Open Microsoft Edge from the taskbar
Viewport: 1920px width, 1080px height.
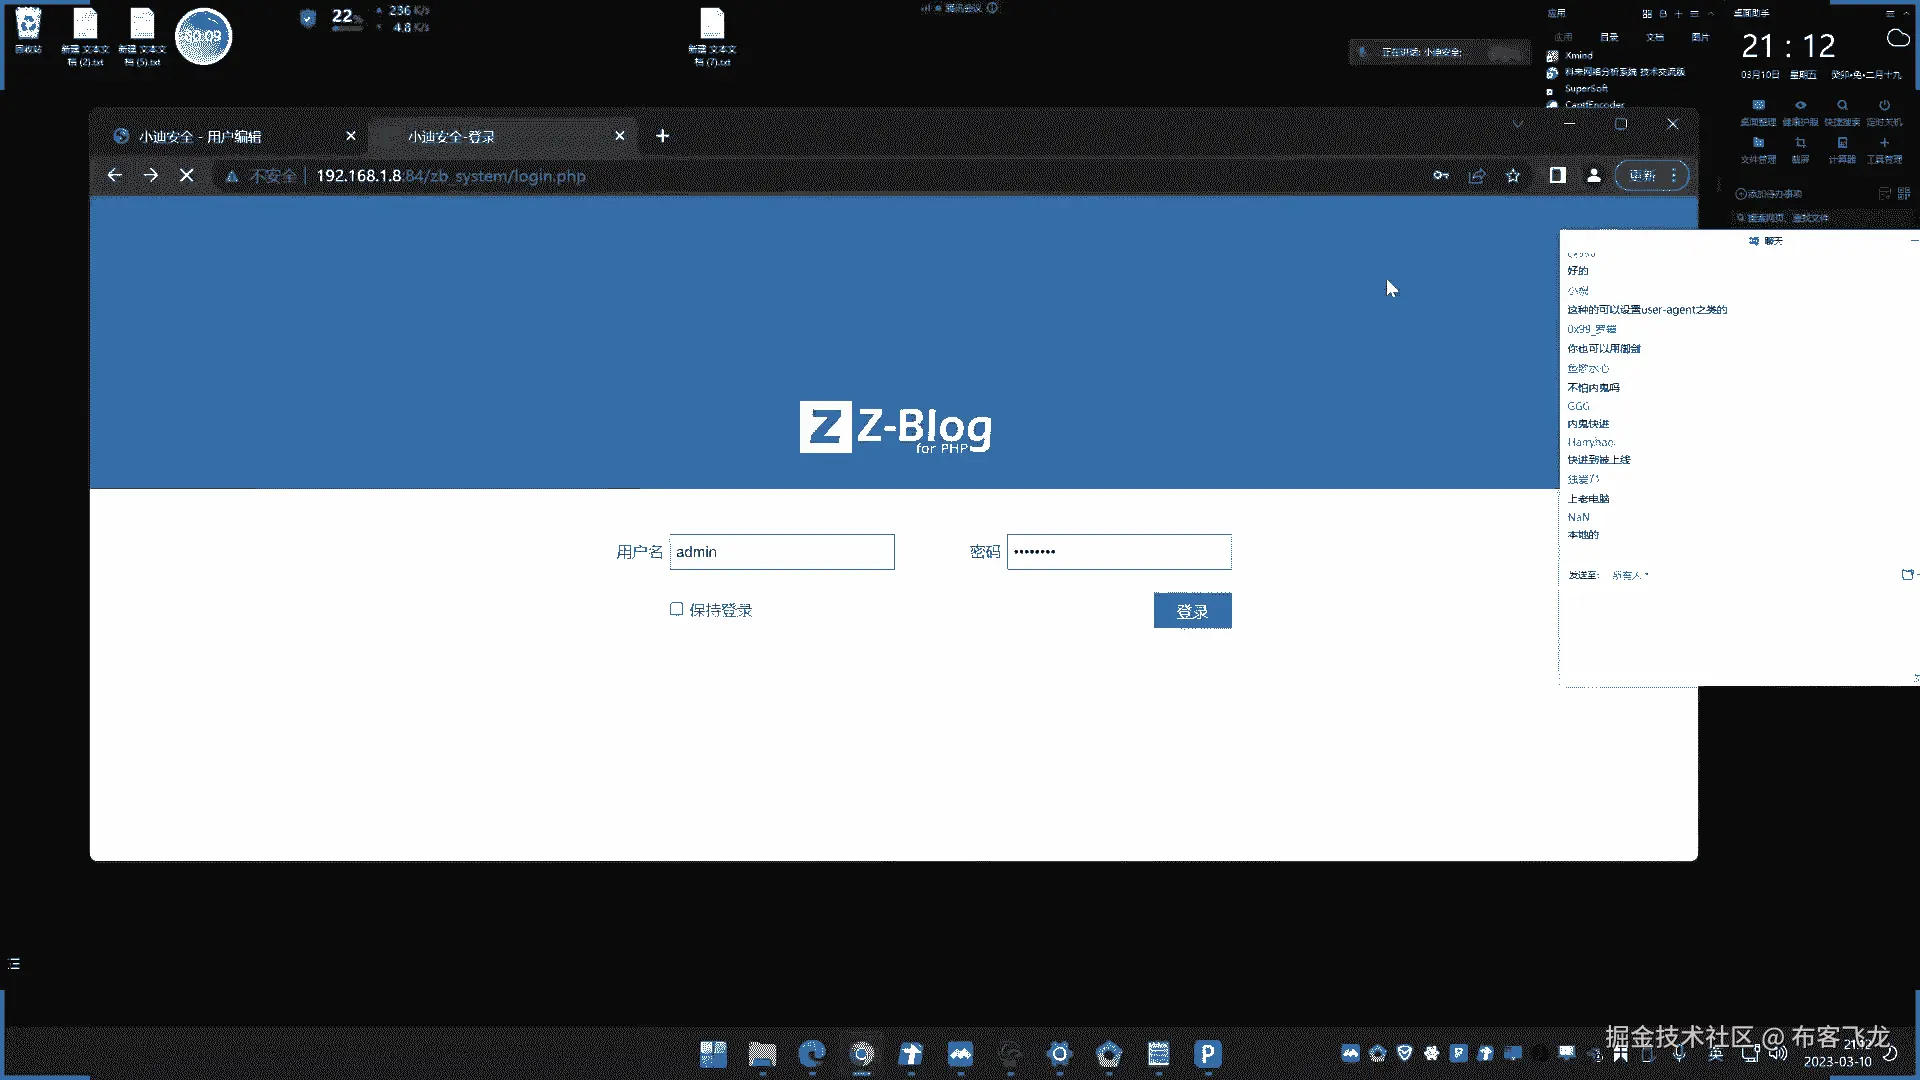812,1053
